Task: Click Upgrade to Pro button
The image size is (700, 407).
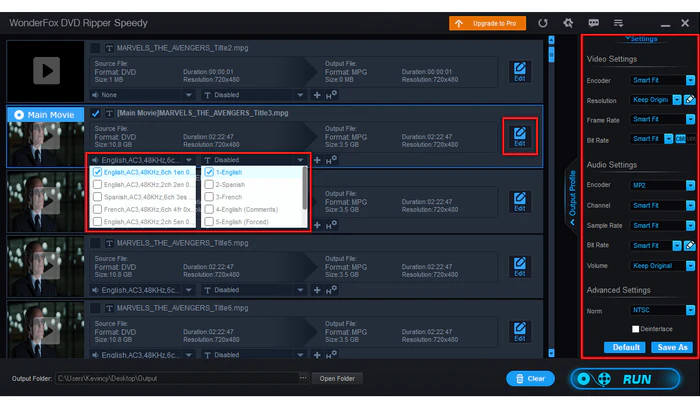Action: click(x=488, y=23)
